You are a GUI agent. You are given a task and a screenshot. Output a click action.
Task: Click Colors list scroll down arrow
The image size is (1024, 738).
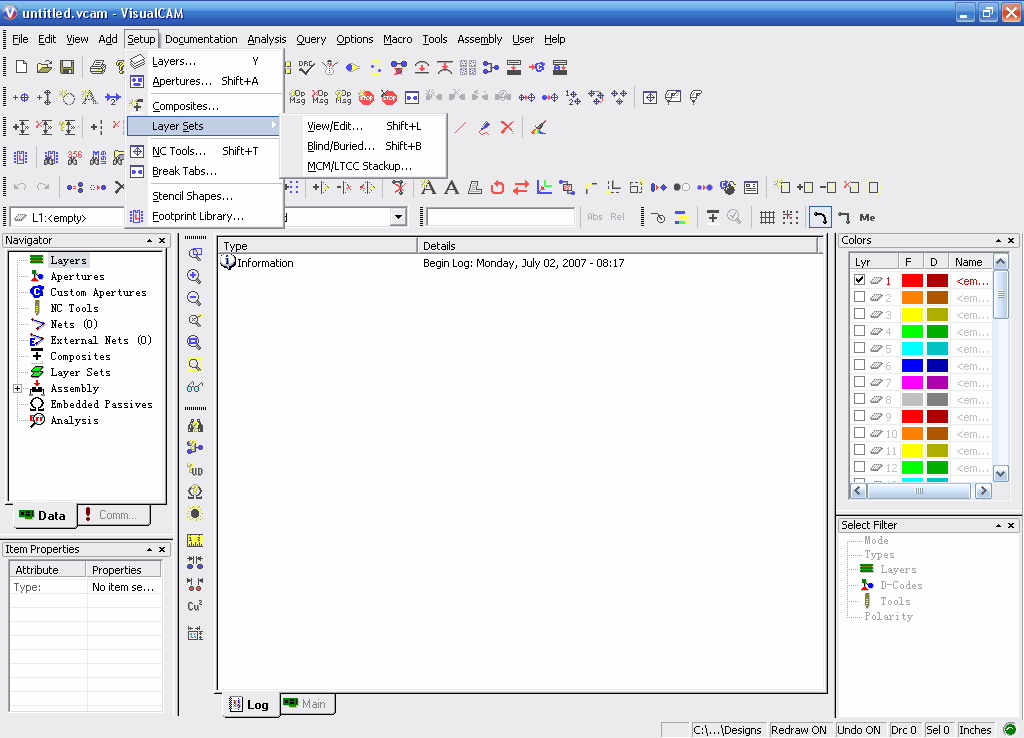(1000, 473)
